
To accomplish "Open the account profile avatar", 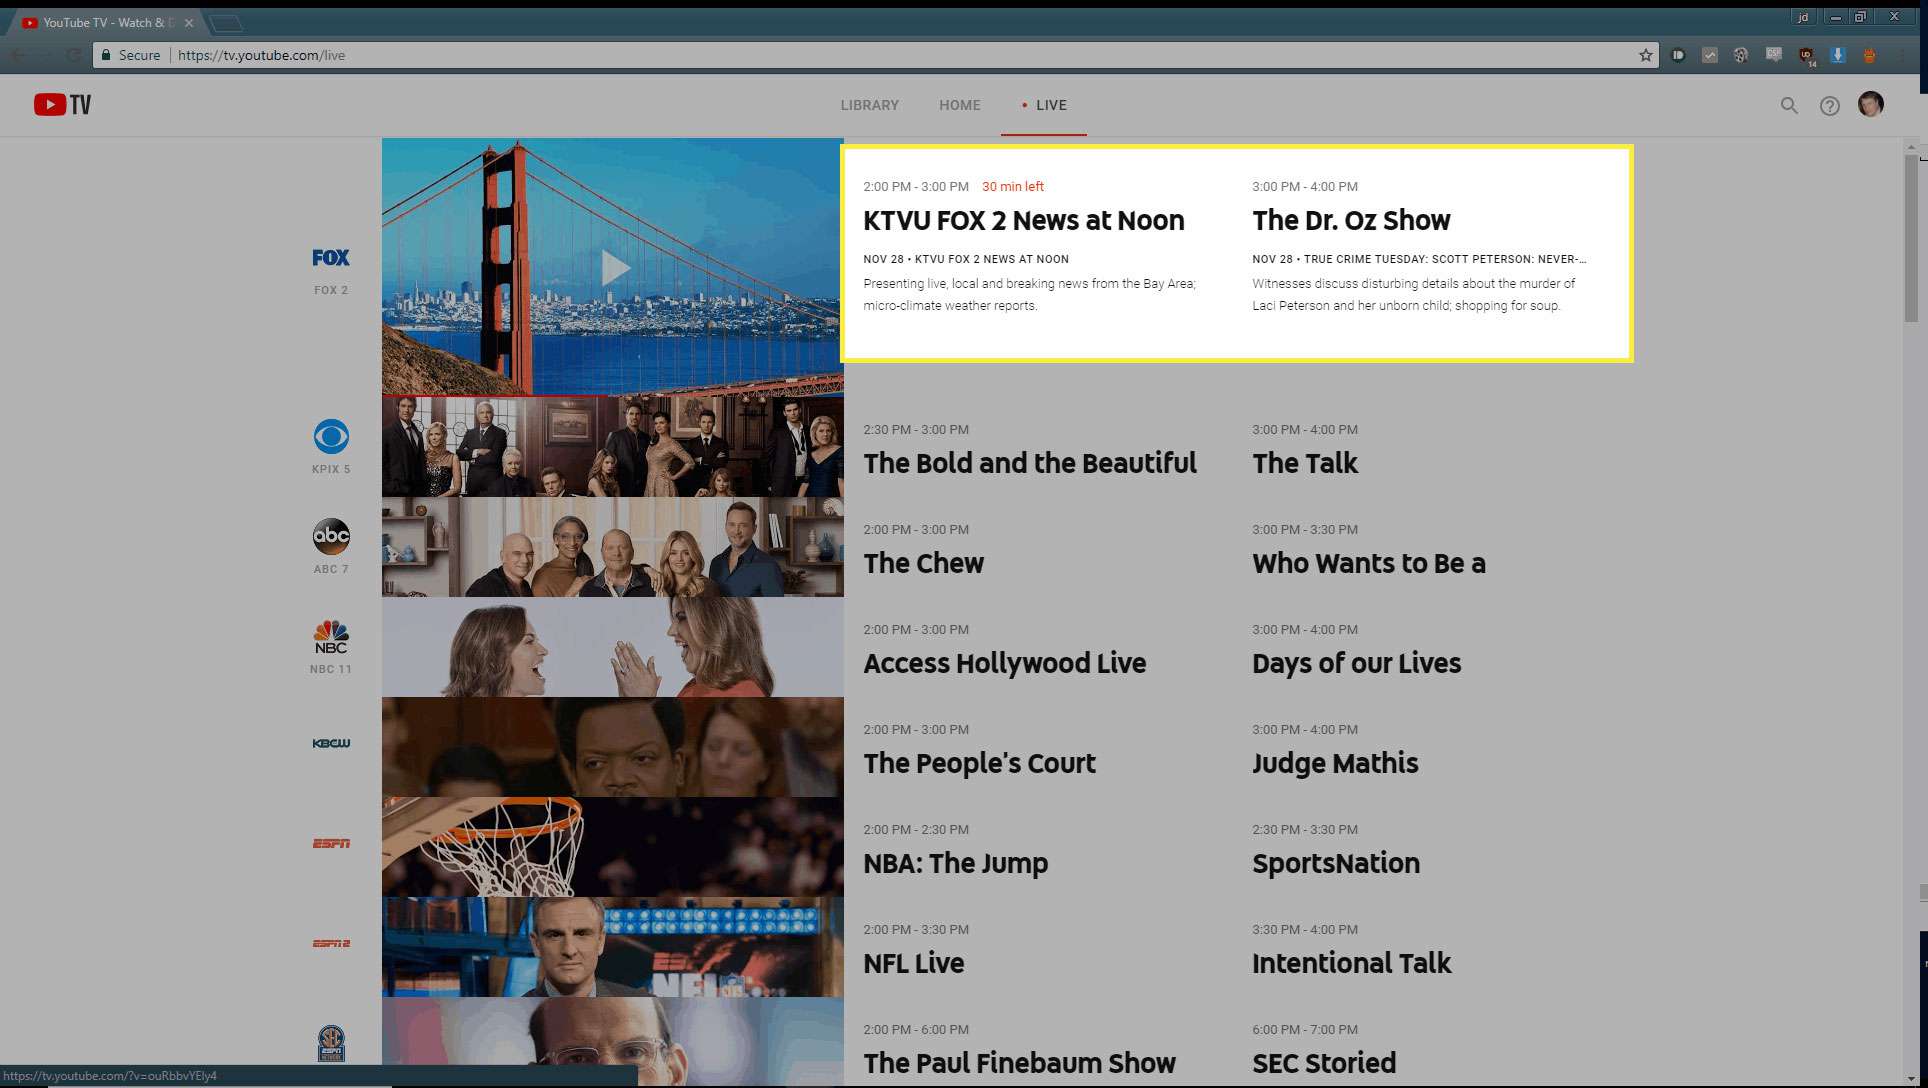I will (1871, 104).
